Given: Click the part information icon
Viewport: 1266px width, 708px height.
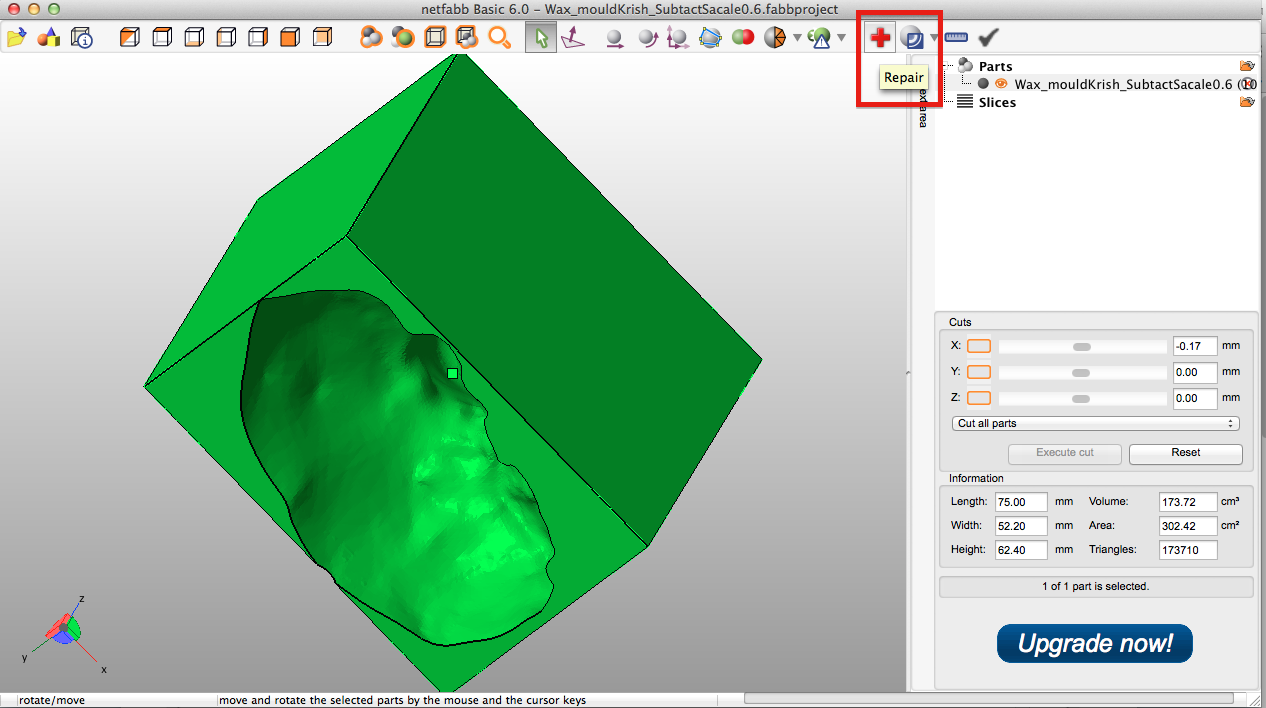Looking at the screenshot, I should [82, 36].
